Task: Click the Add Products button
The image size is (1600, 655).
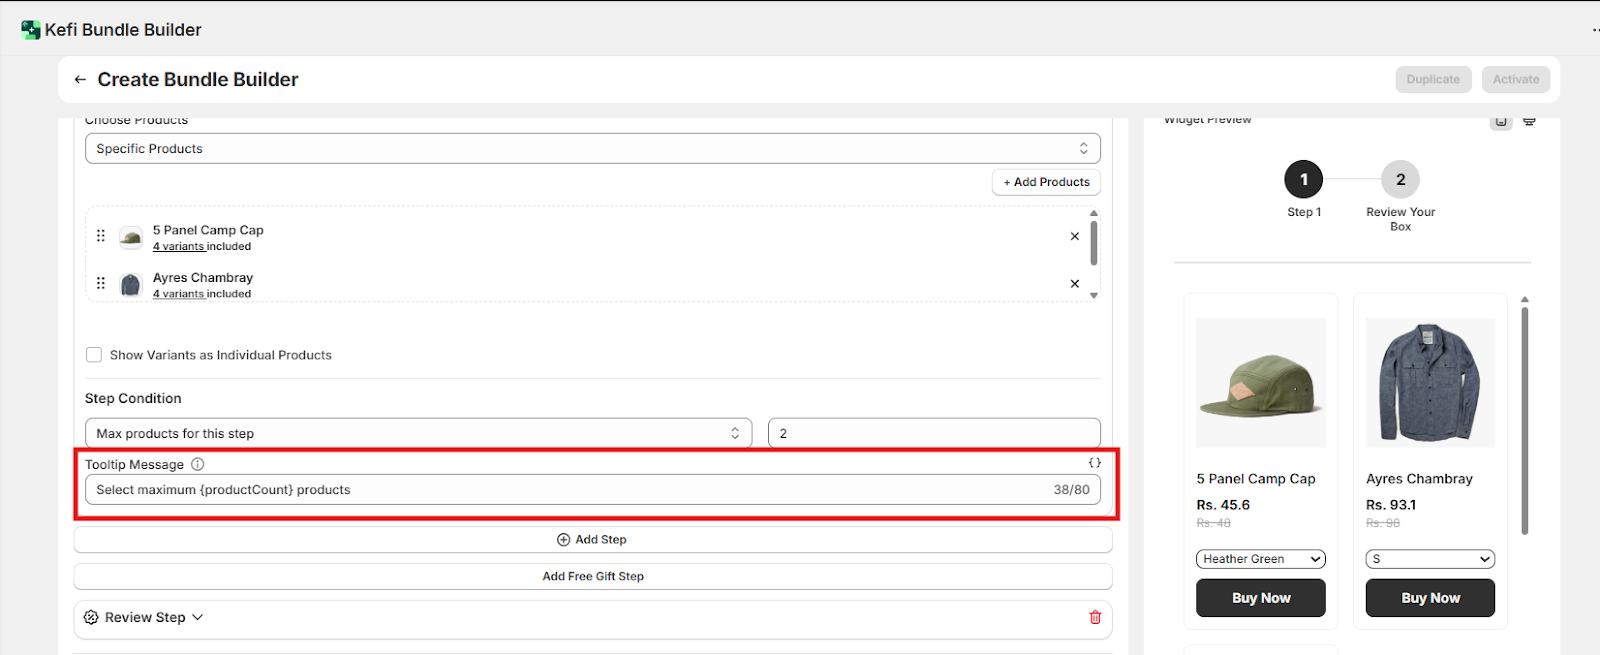Action: click(x=1046, y=182)
